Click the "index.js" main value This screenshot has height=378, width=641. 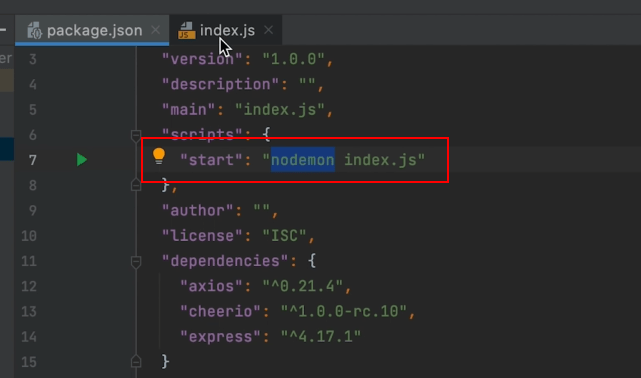coord(280,110)
